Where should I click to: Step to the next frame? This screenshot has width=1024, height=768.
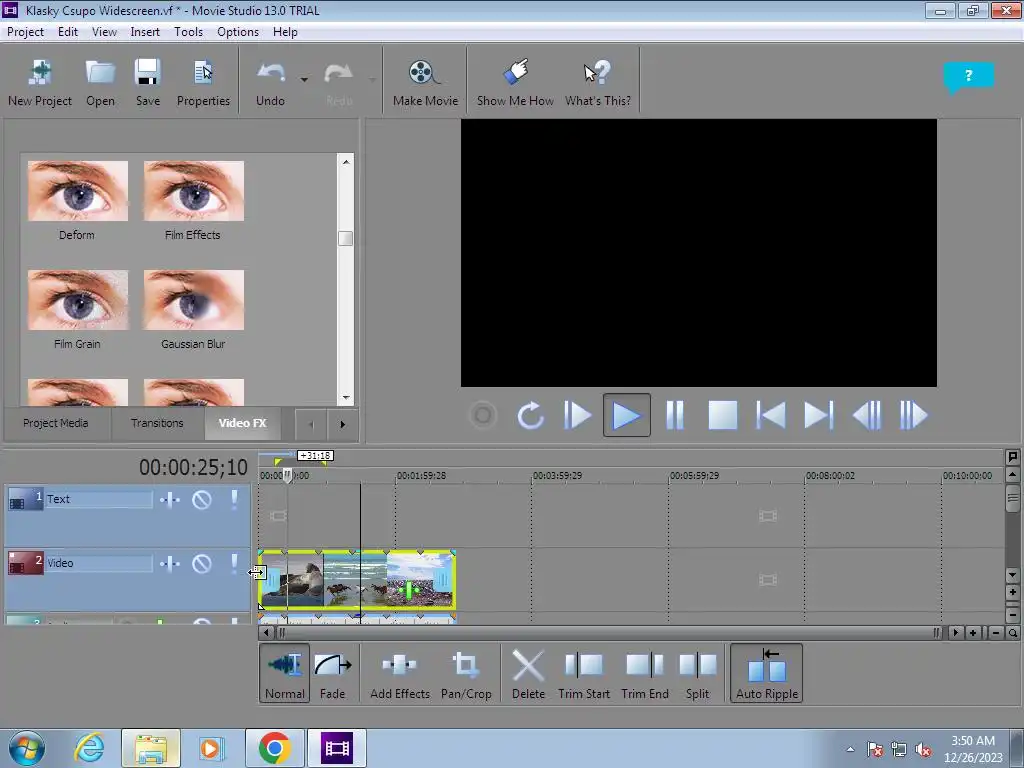point(914,415)
